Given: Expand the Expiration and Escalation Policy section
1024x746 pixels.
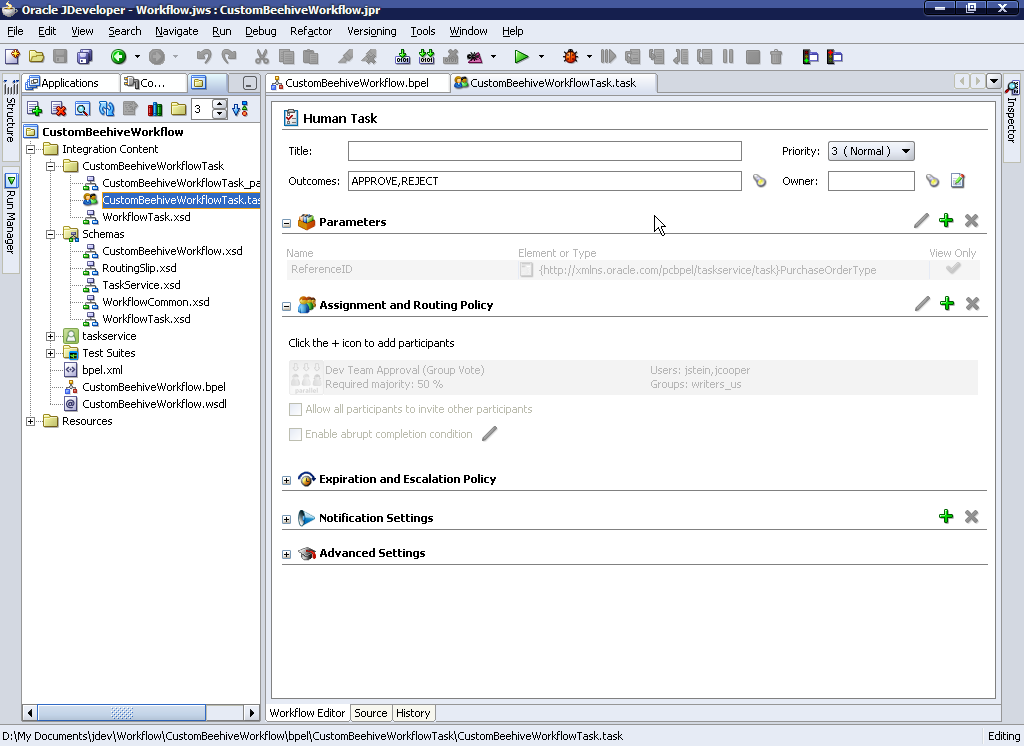Looking at the screenshot, I should [x=287, y=480].
